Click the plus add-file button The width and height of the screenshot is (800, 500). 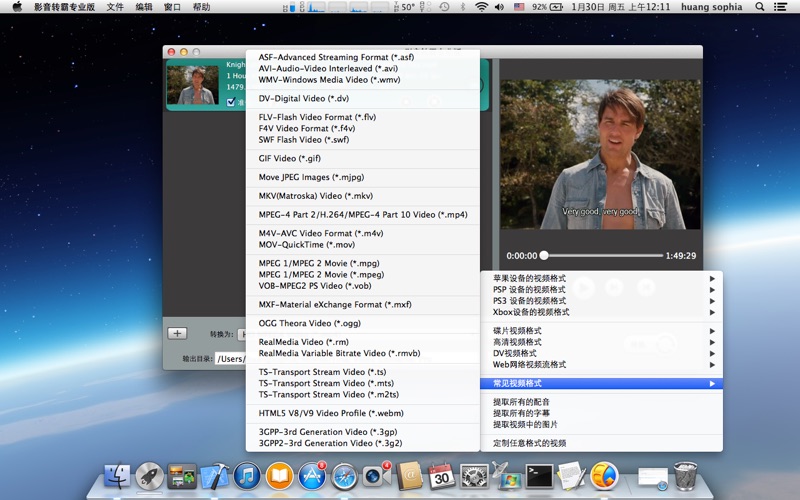tap(176, 333)
